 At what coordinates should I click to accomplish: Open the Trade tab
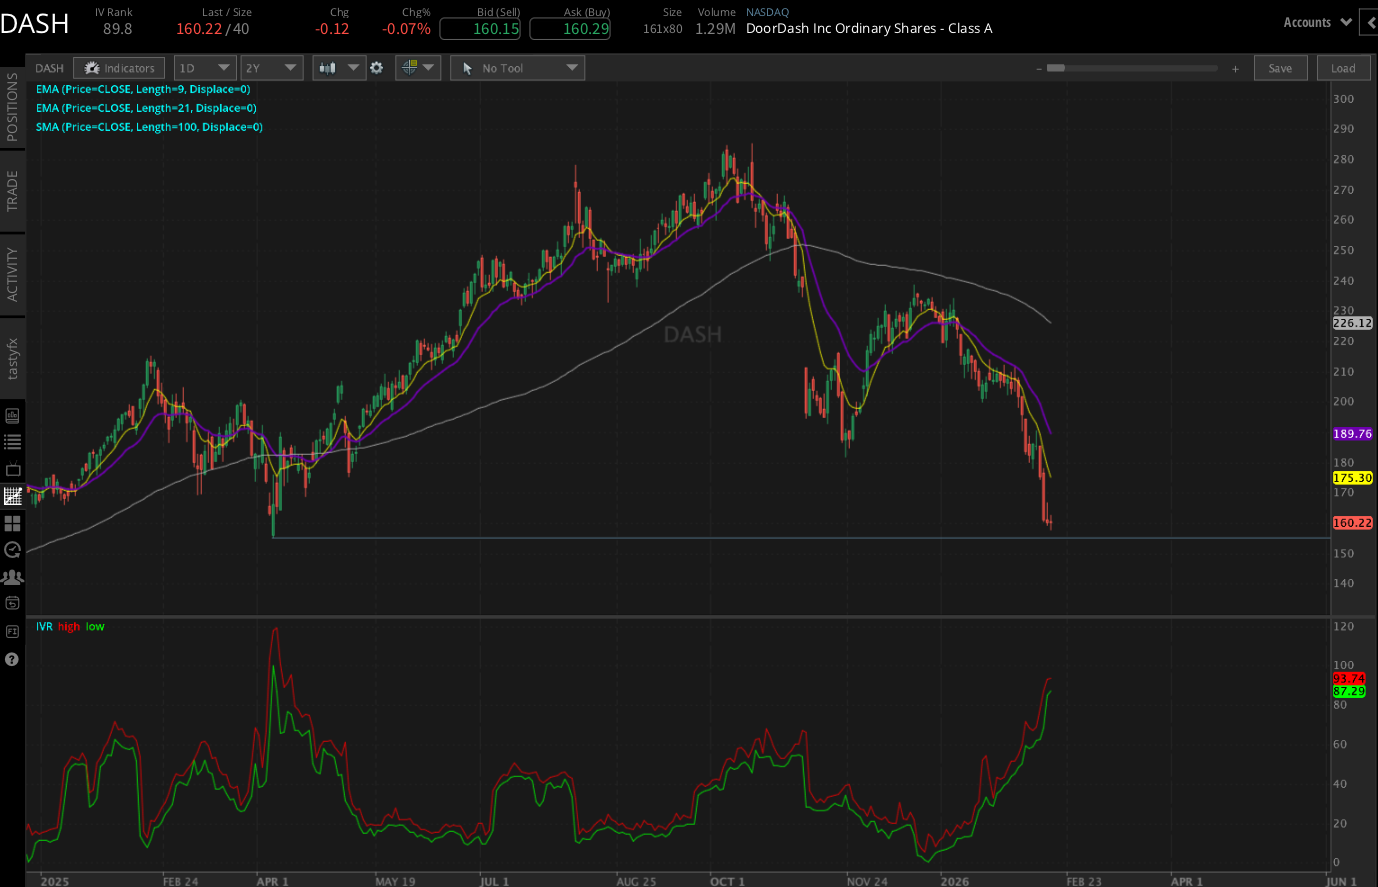(13, 190)
